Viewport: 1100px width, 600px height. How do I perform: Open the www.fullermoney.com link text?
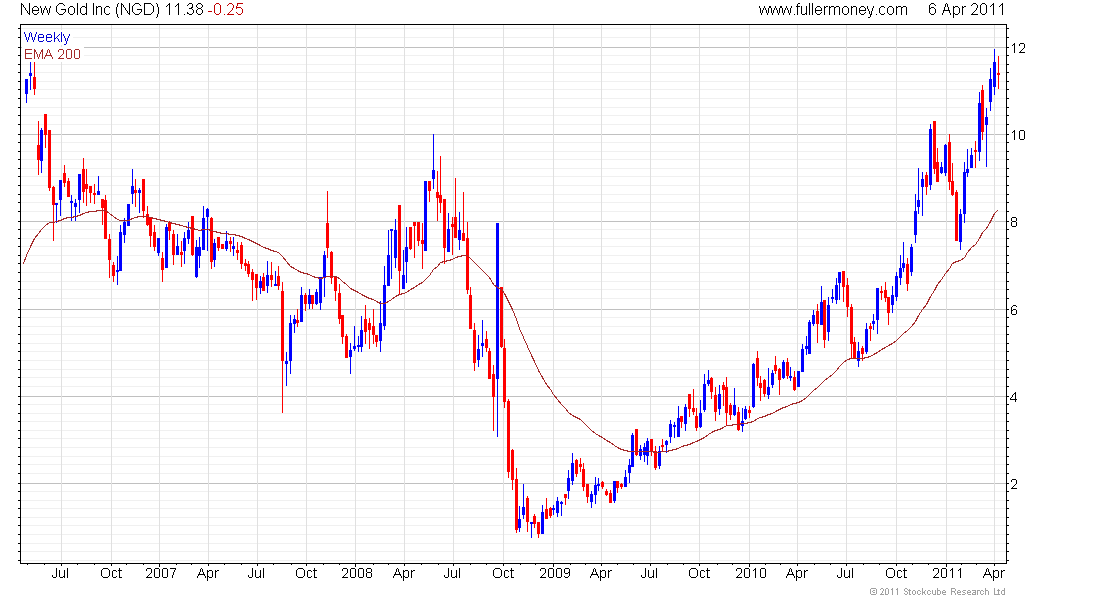point(833,10)
